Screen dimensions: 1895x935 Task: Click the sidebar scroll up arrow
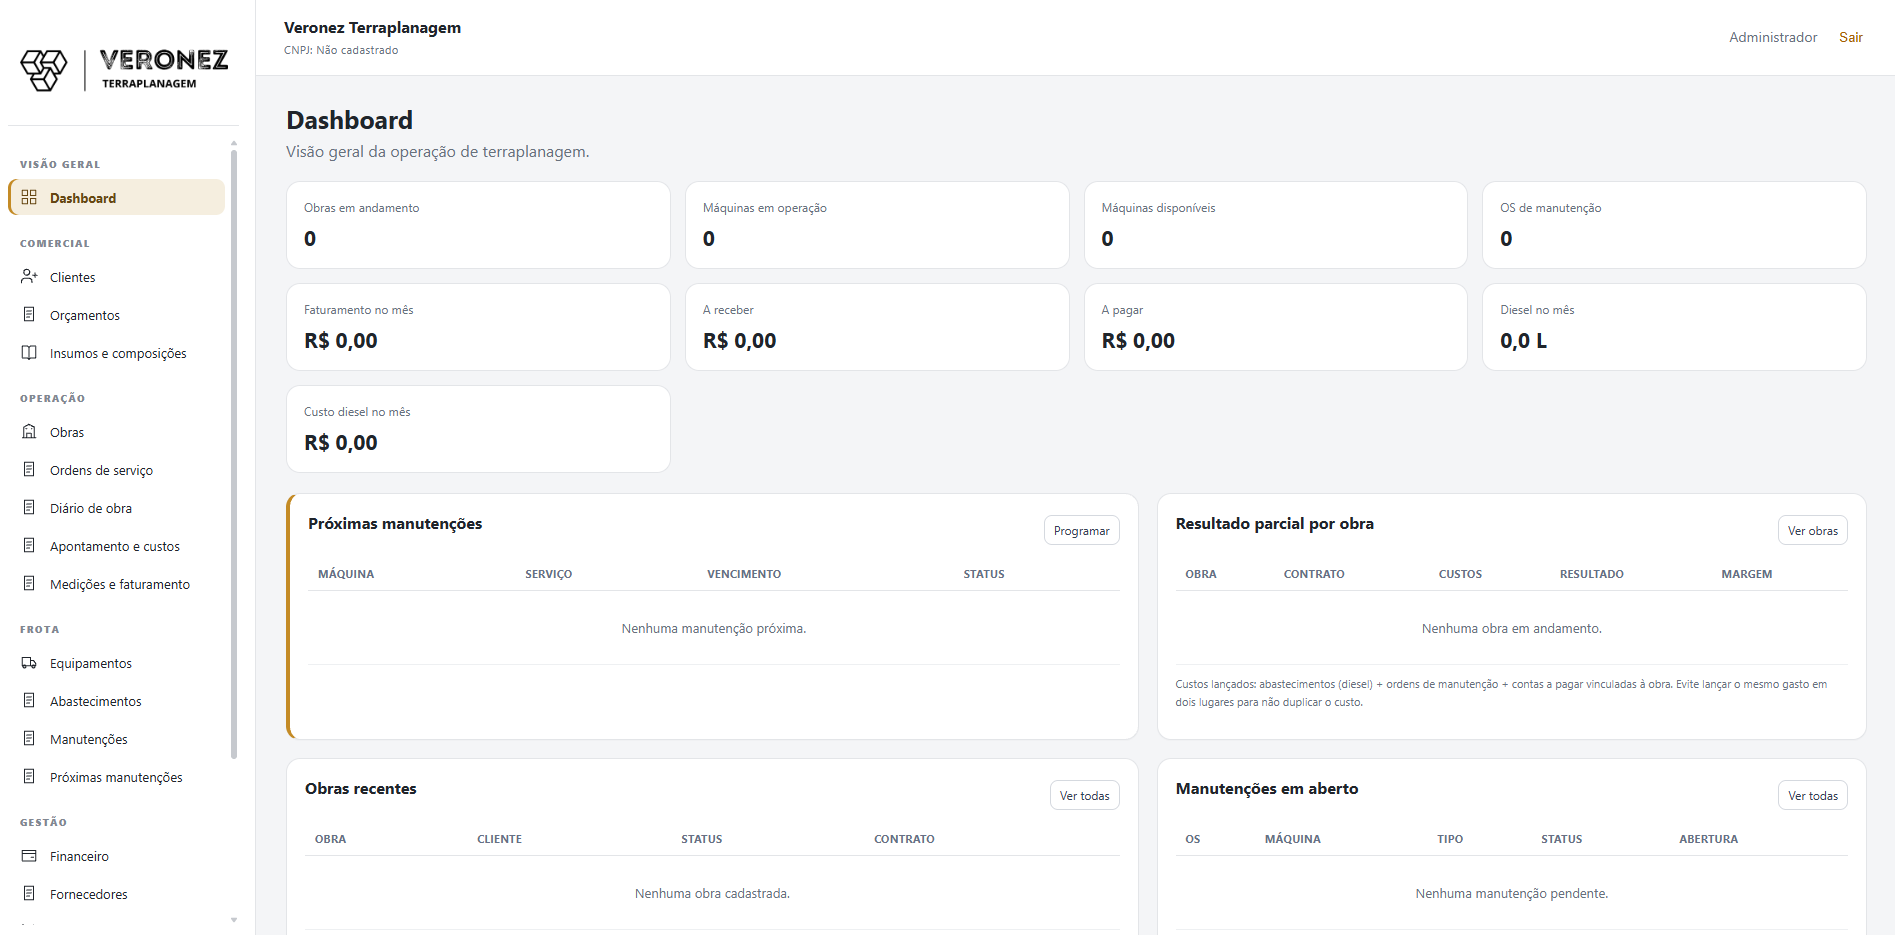(x=234, y=143)
